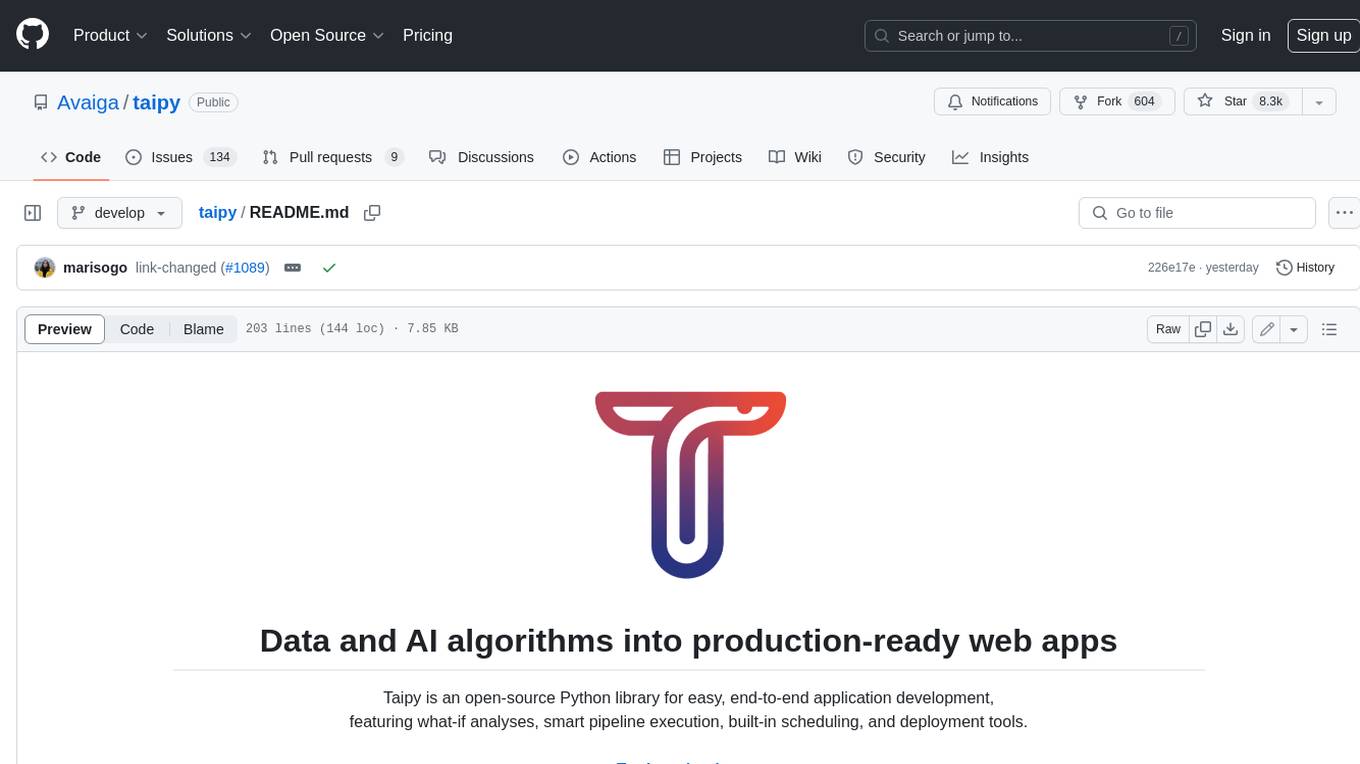1360x764 pixels.
Task: Download the raw file icon
Action: [1231, 329]
